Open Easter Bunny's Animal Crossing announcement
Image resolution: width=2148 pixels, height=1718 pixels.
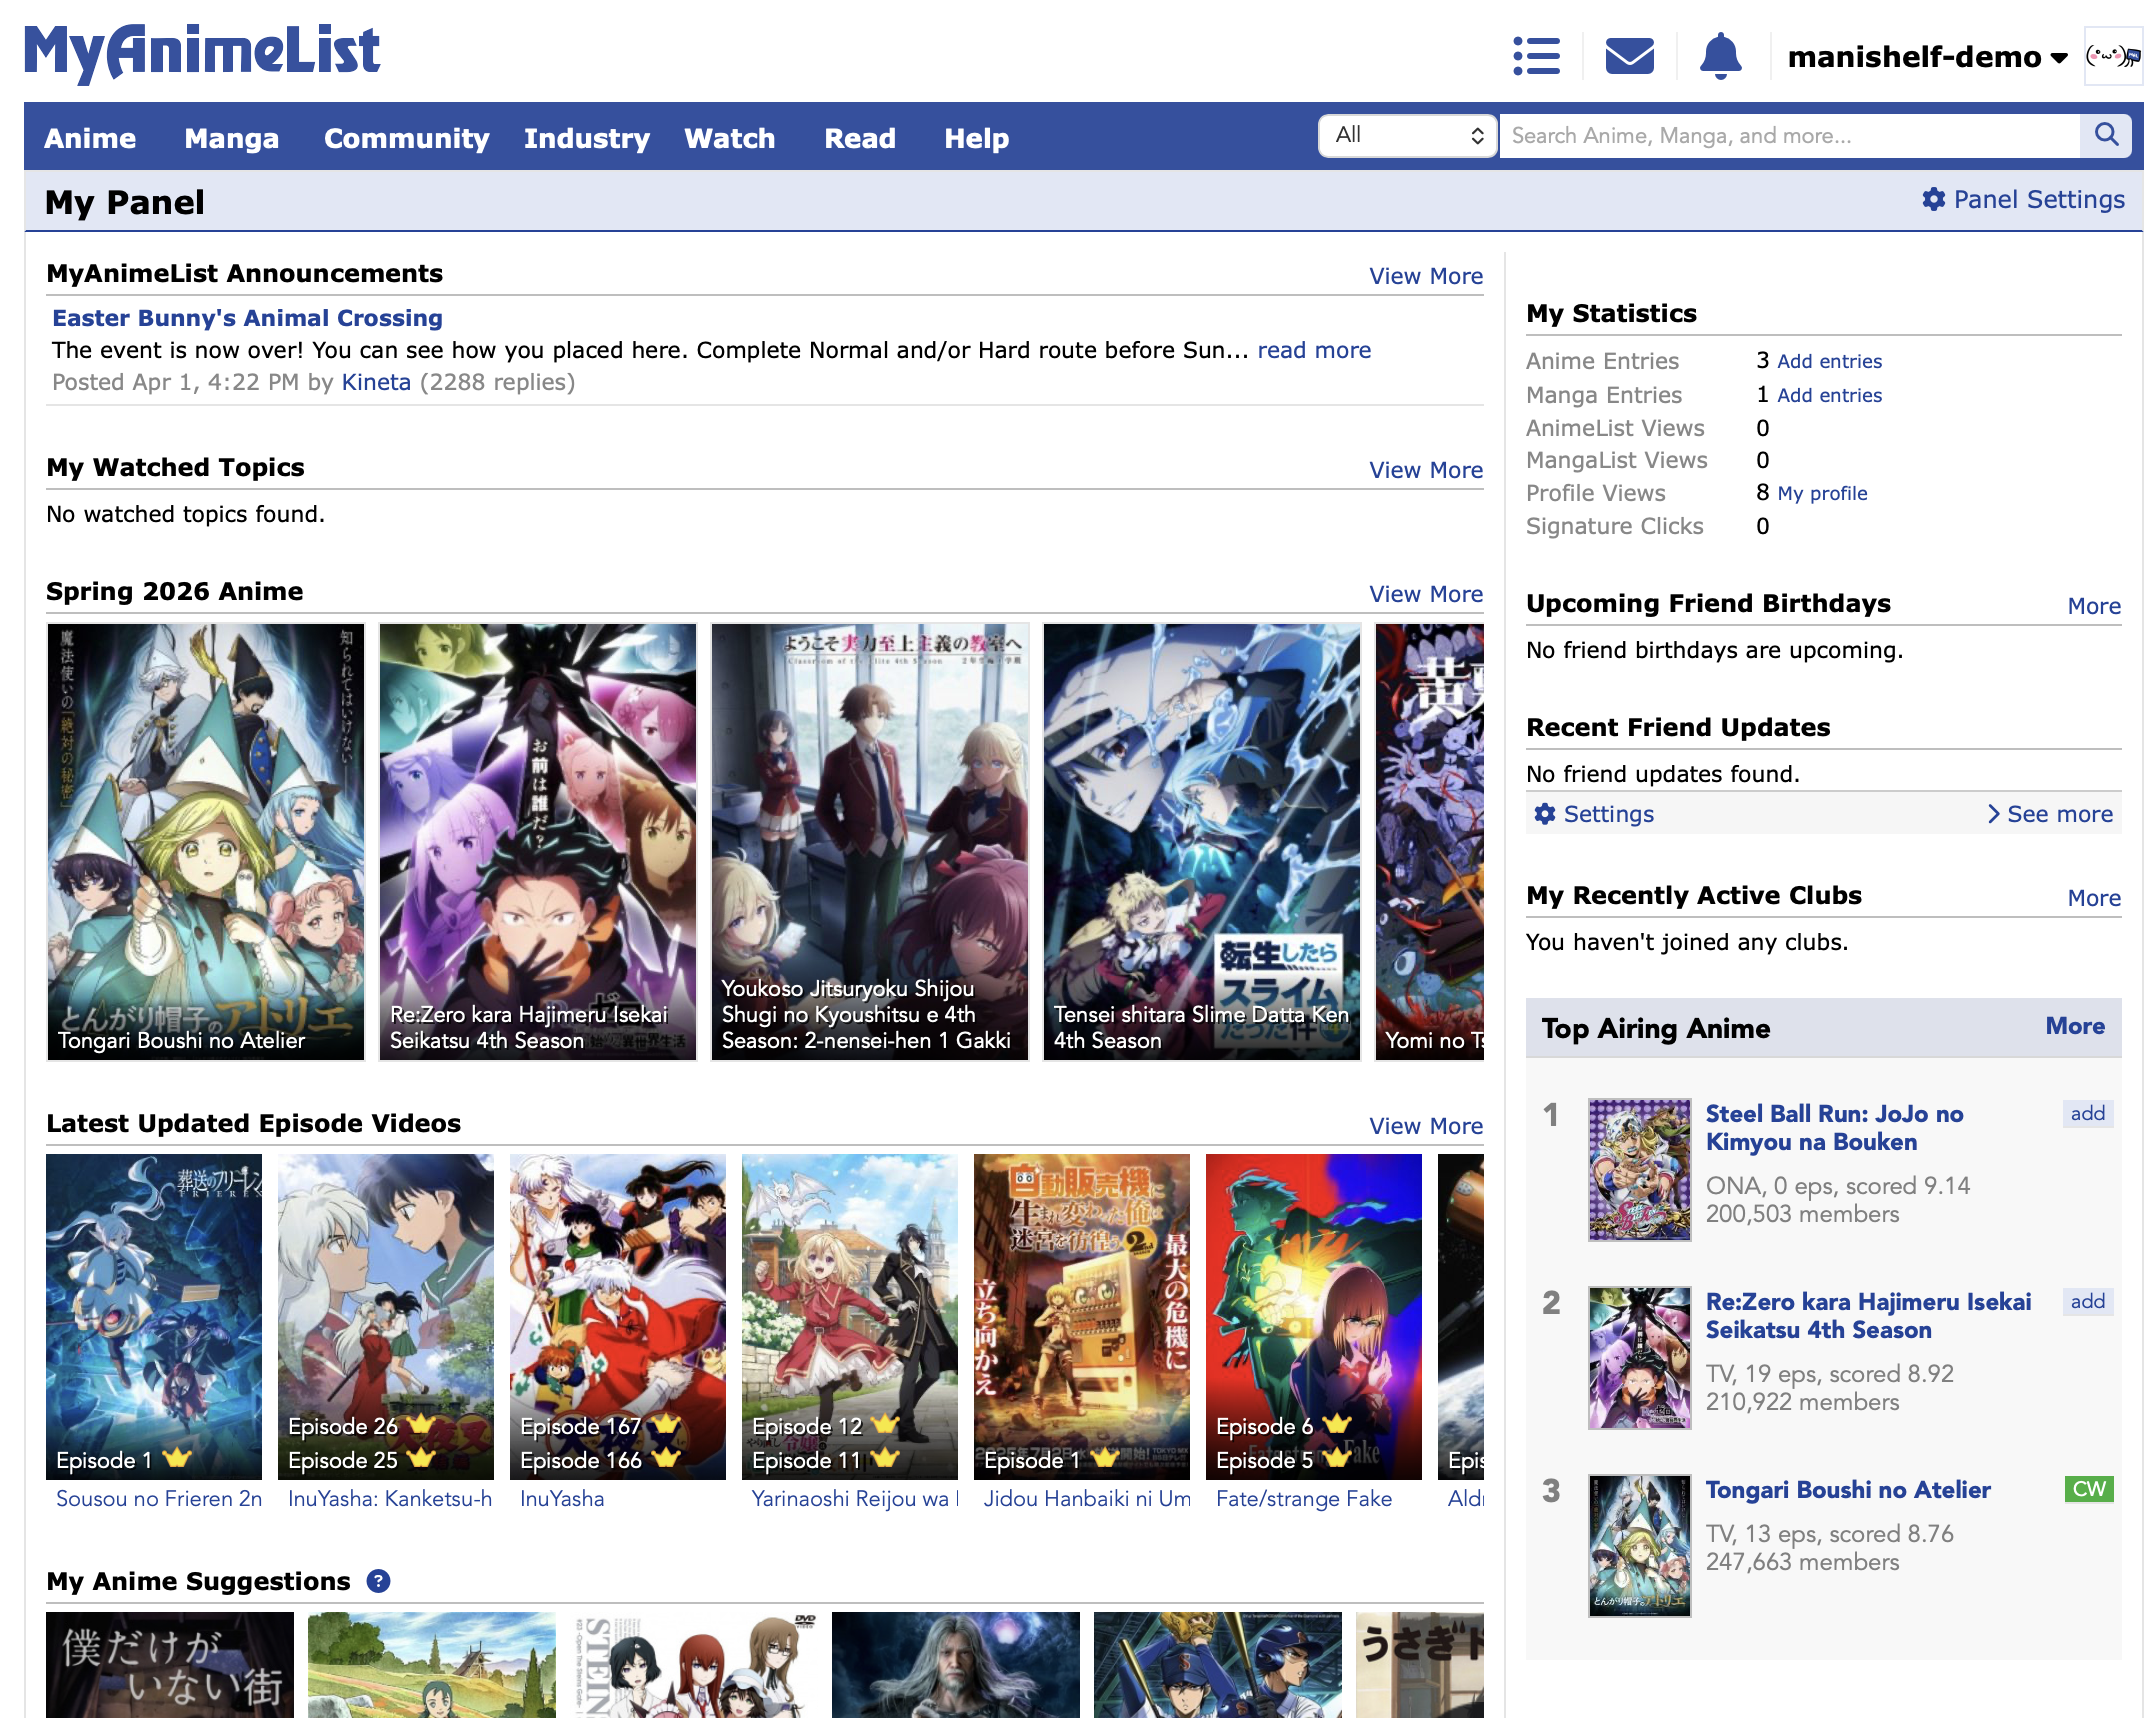[247, 318]
